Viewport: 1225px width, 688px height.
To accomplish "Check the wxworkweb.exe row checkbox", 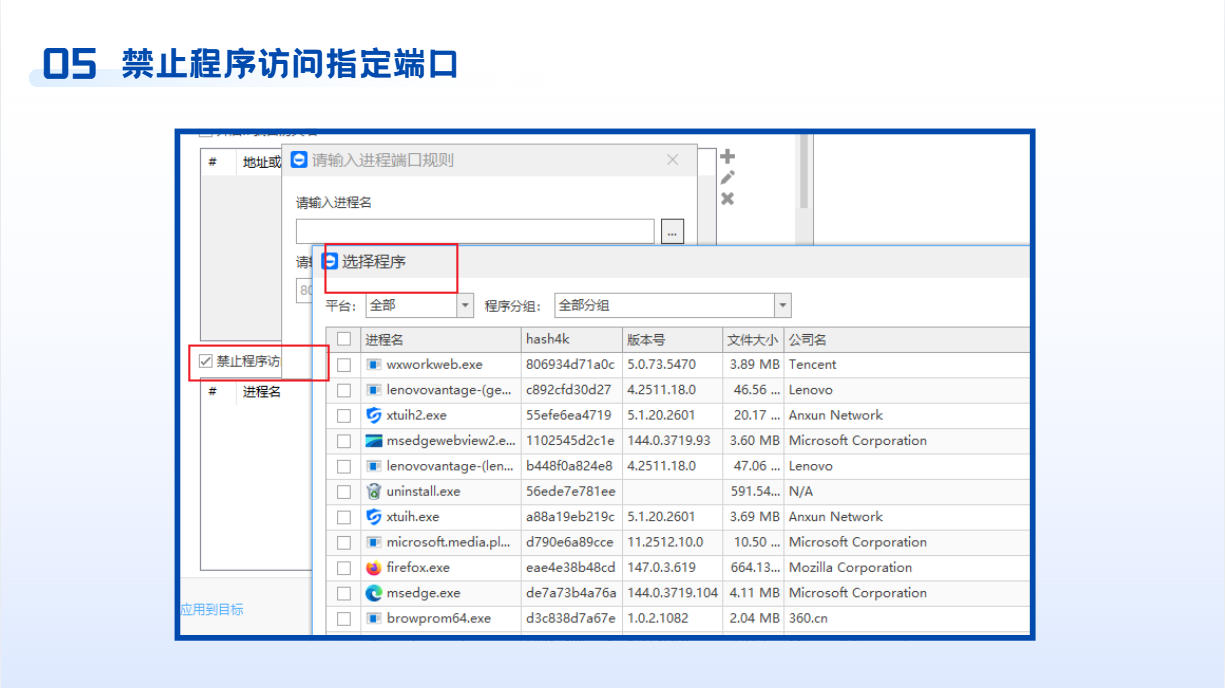I will (x=344, y=365).
